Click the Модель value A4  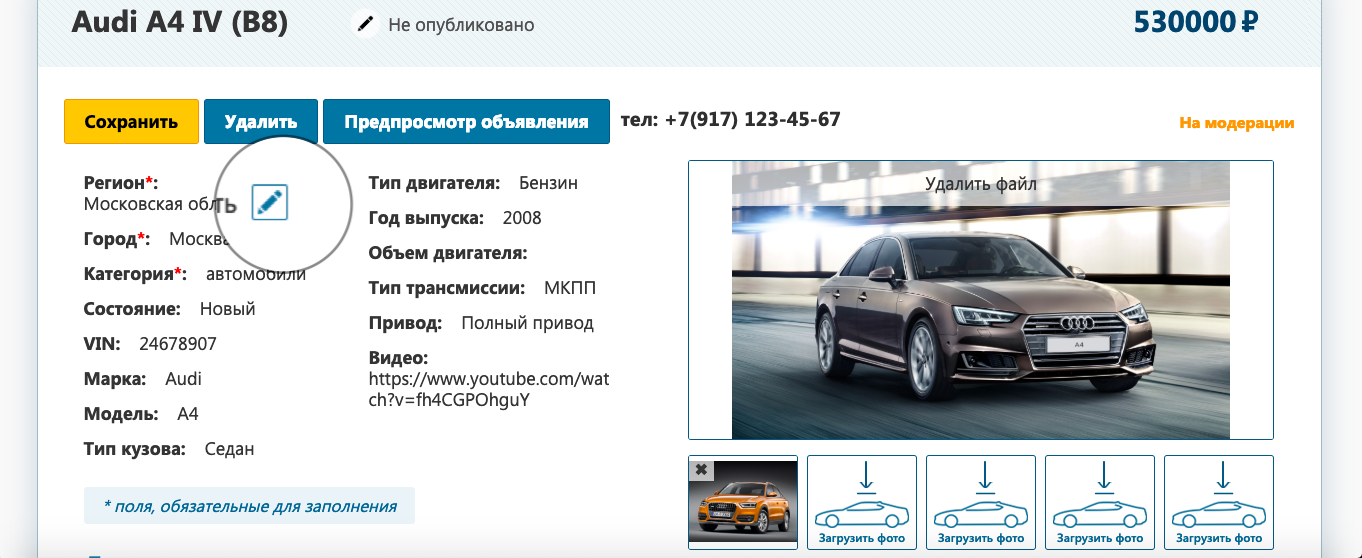[x=188, y=414]
